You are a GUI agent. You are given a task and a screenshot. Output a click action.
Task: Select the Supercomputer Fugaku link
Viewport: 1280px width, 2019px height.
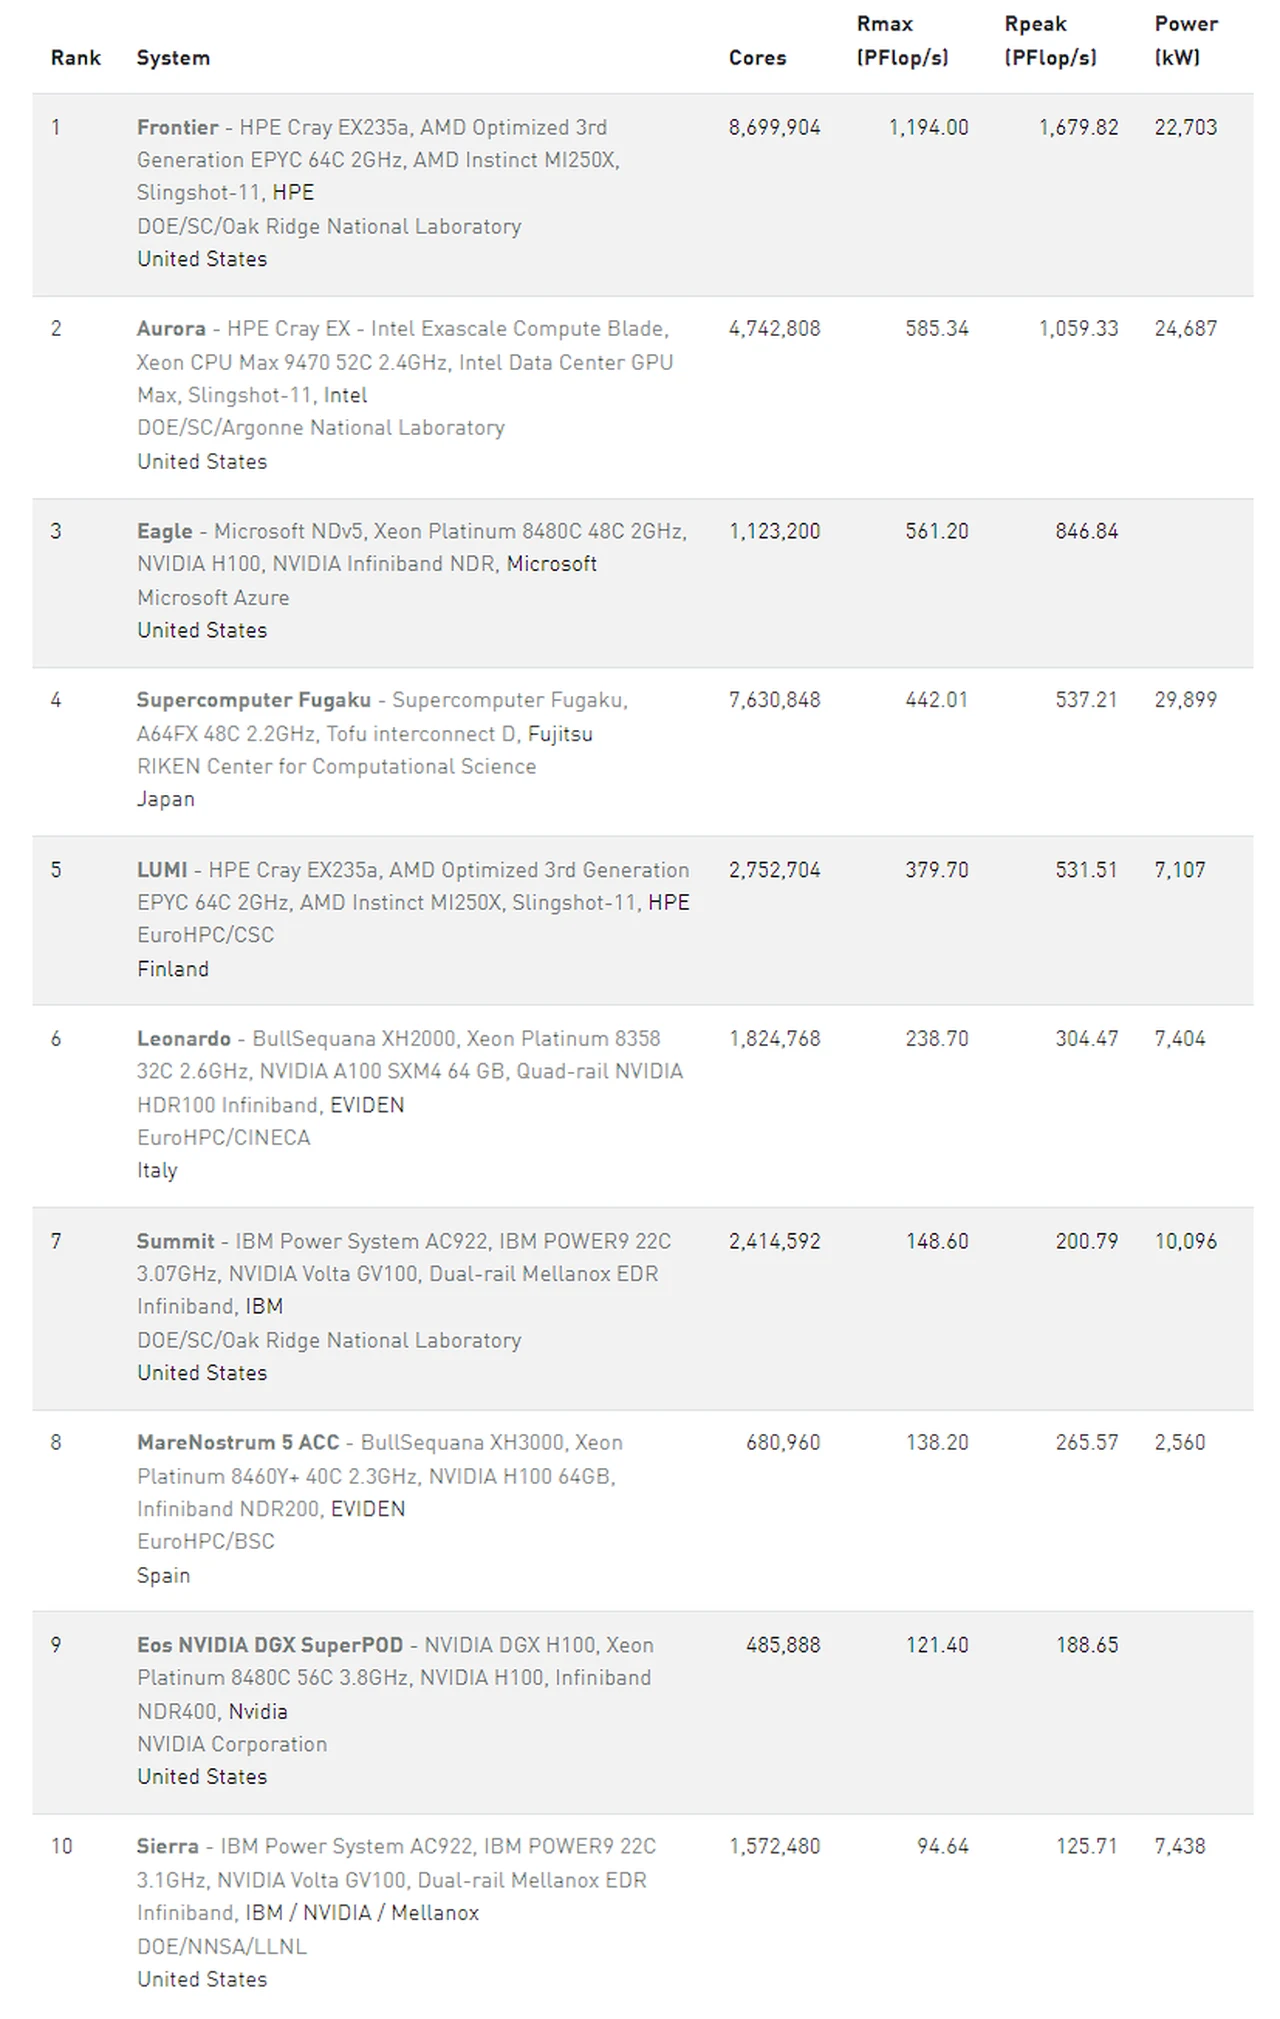point(253,700)
